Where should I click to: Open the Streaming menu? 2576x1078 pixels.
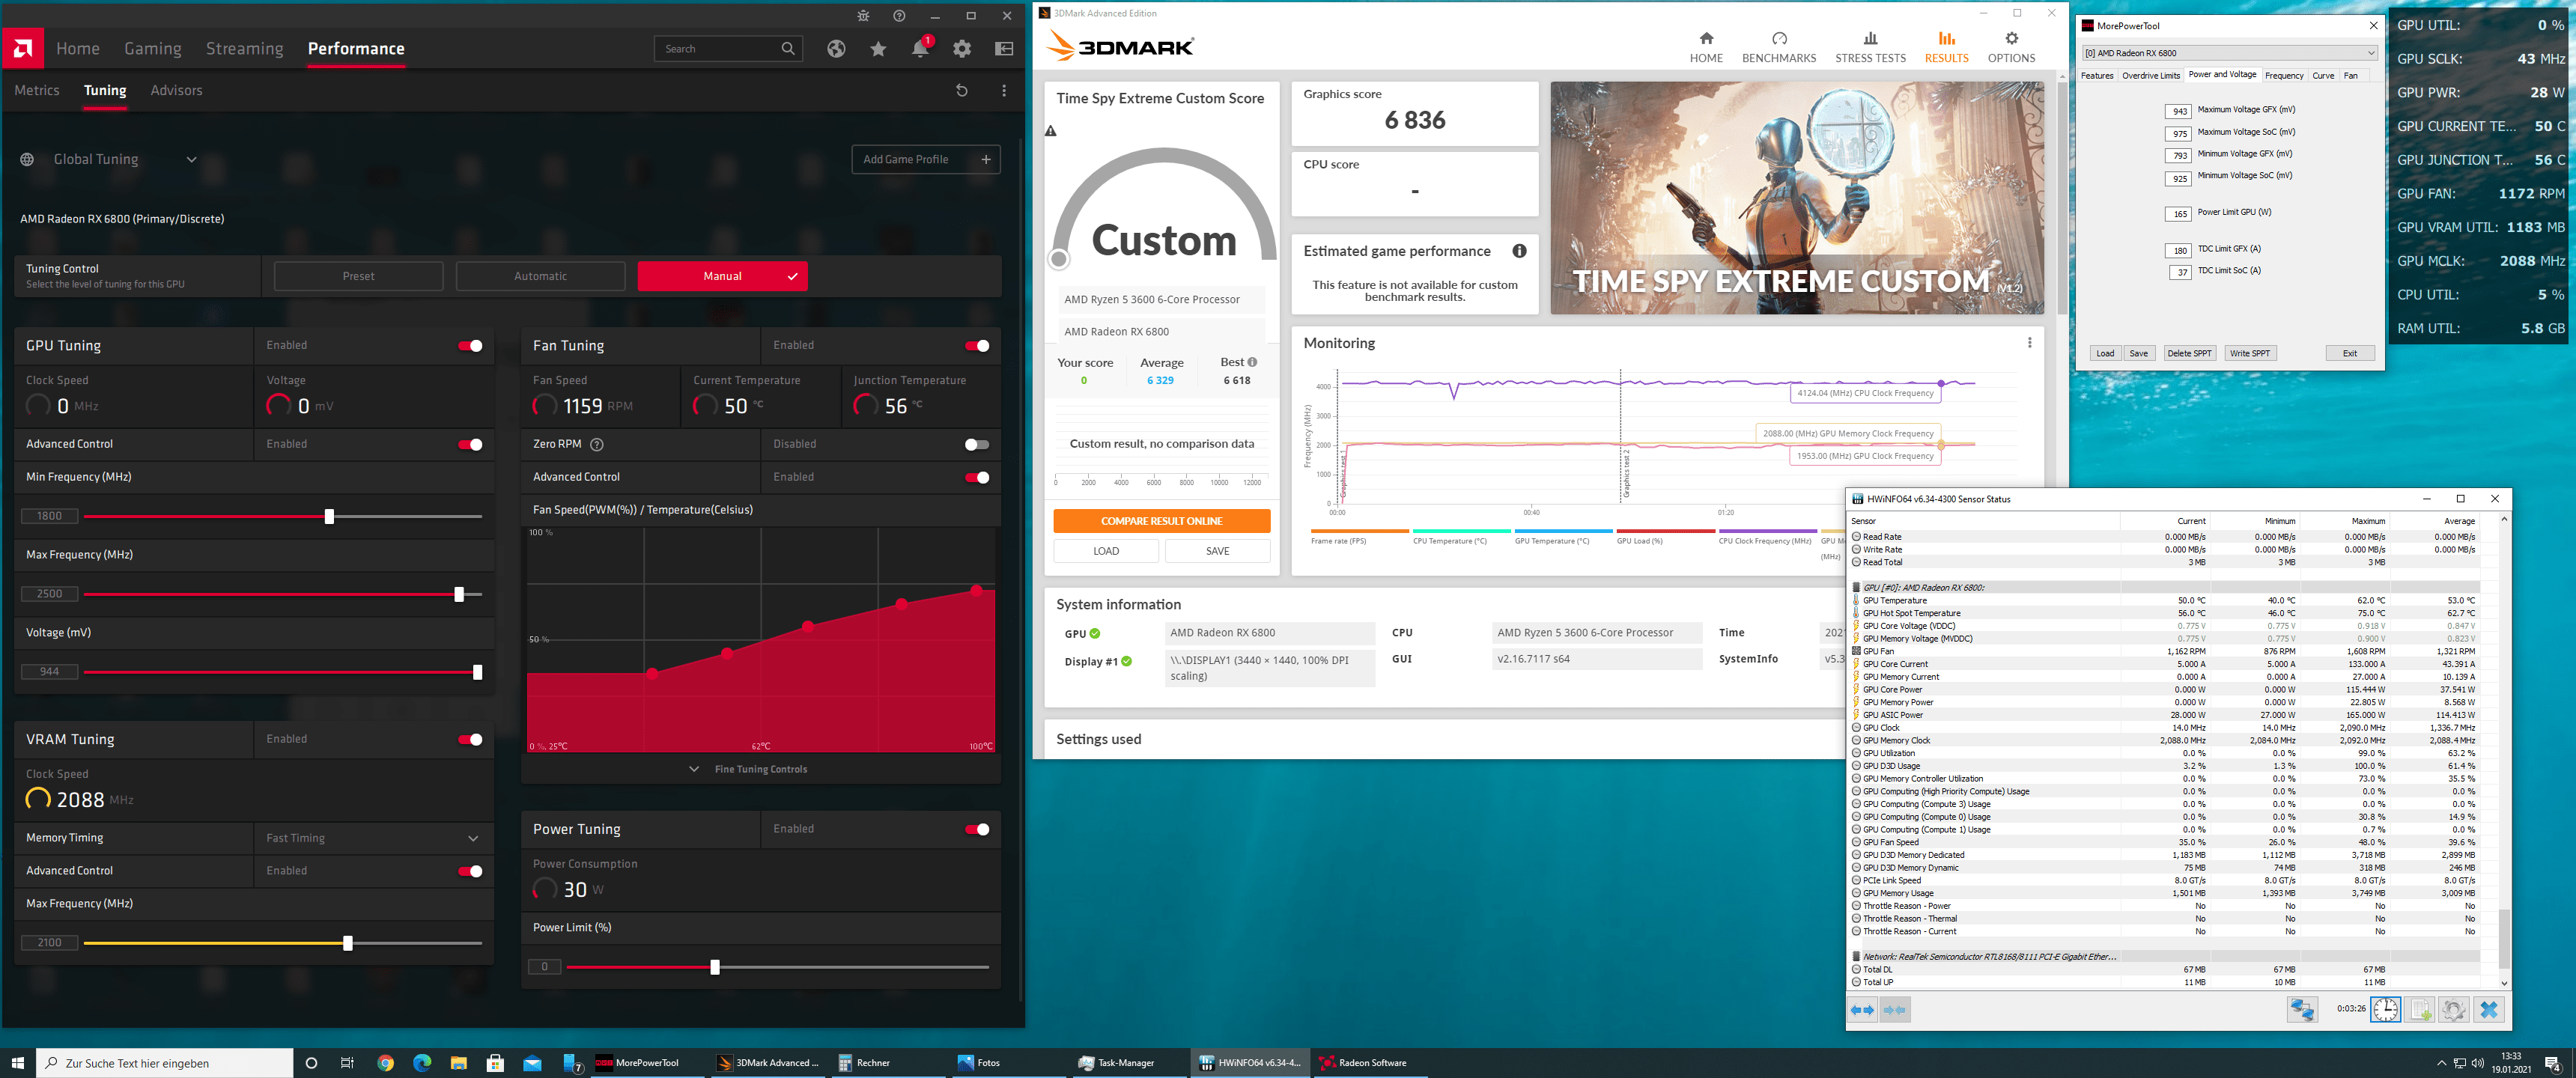tap(245, 48)
